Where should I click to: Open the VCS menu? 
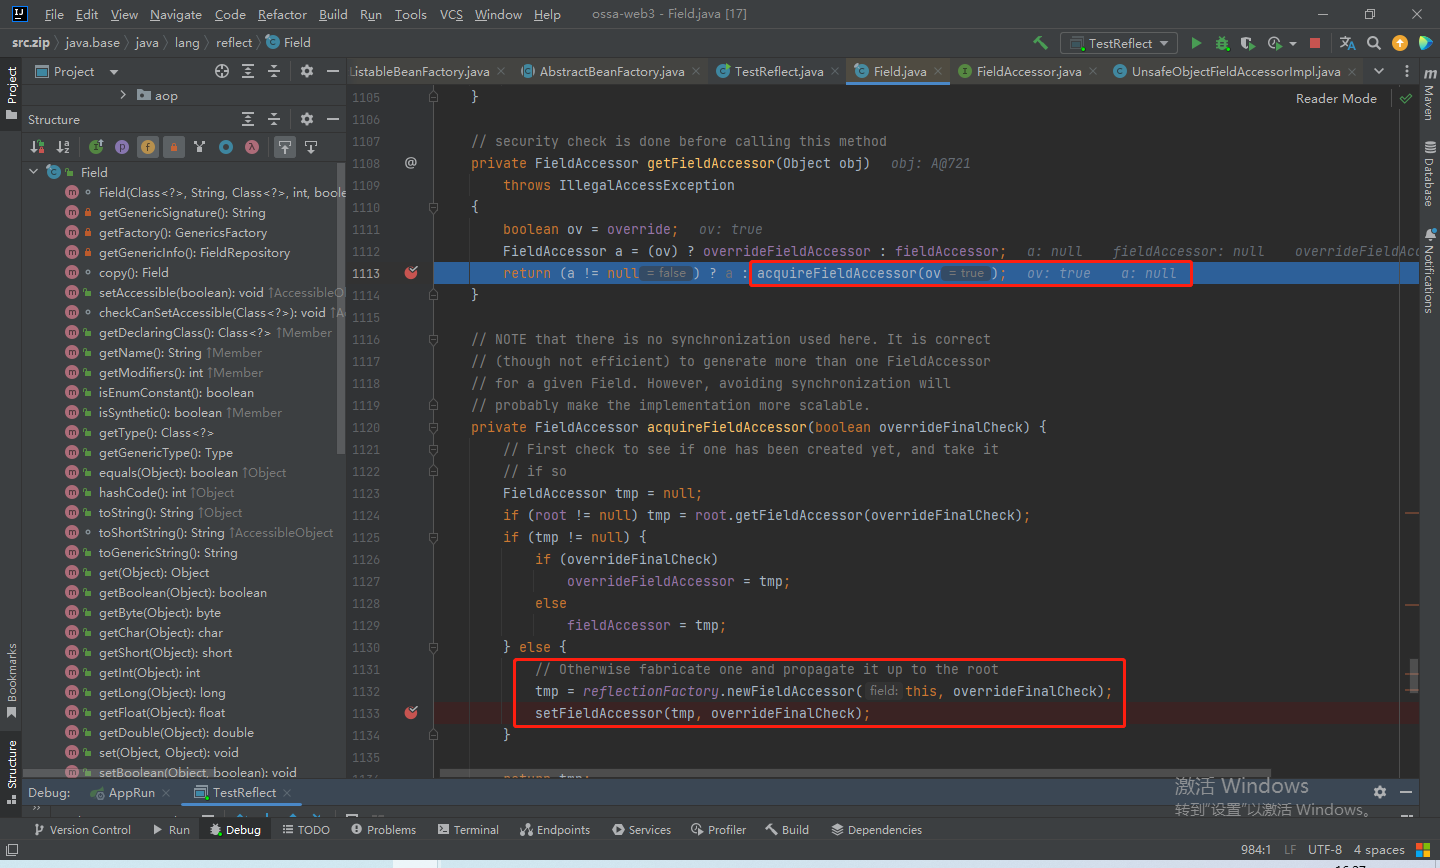[451, 14]
